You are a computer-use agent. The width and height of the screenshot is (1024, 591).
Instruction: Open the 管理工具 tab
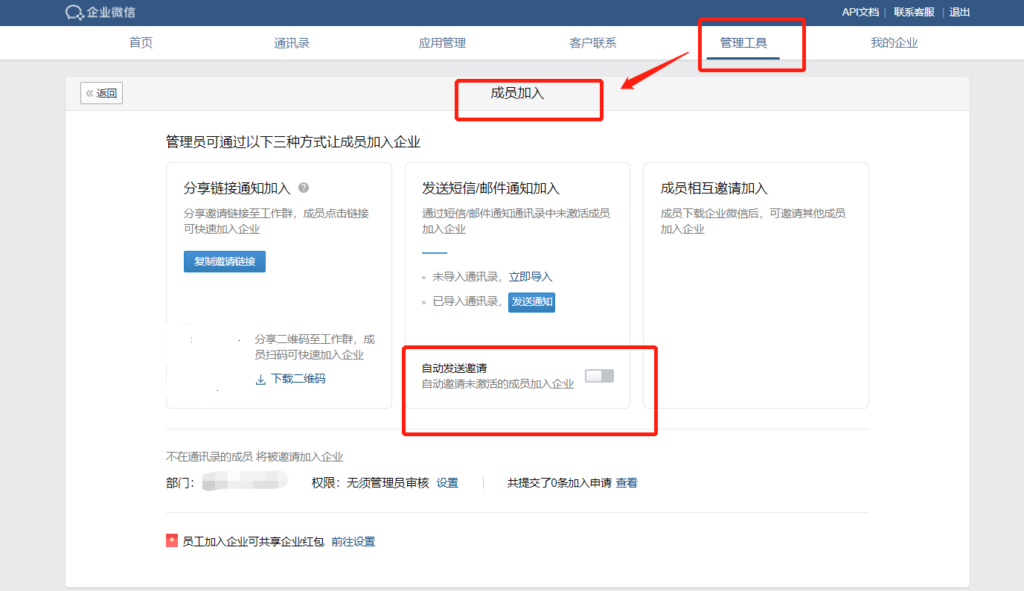743,43
